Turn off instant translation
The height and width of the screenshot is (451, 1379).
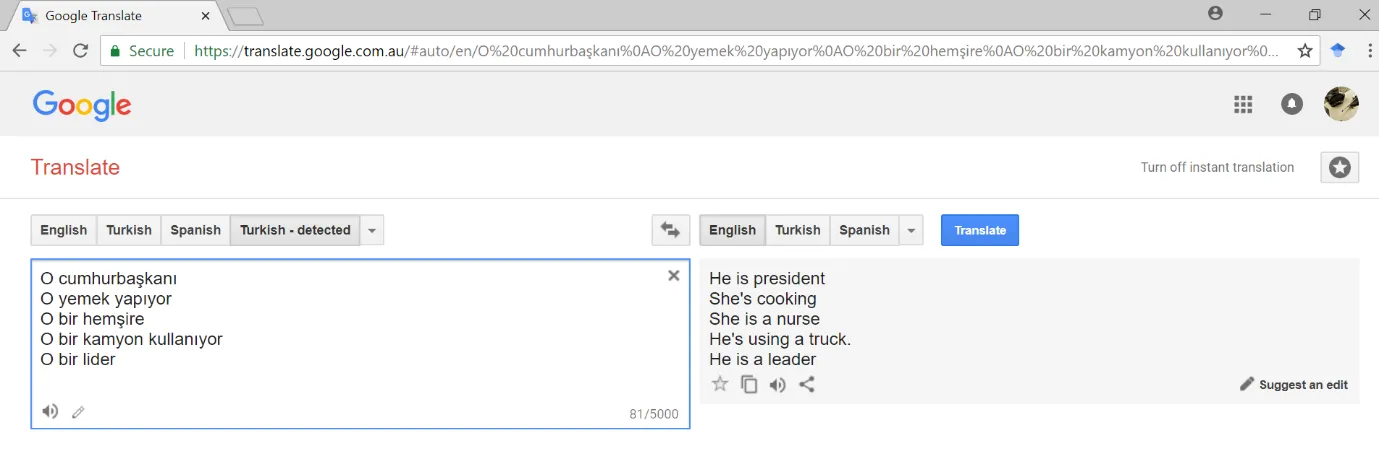(1217, 168)
